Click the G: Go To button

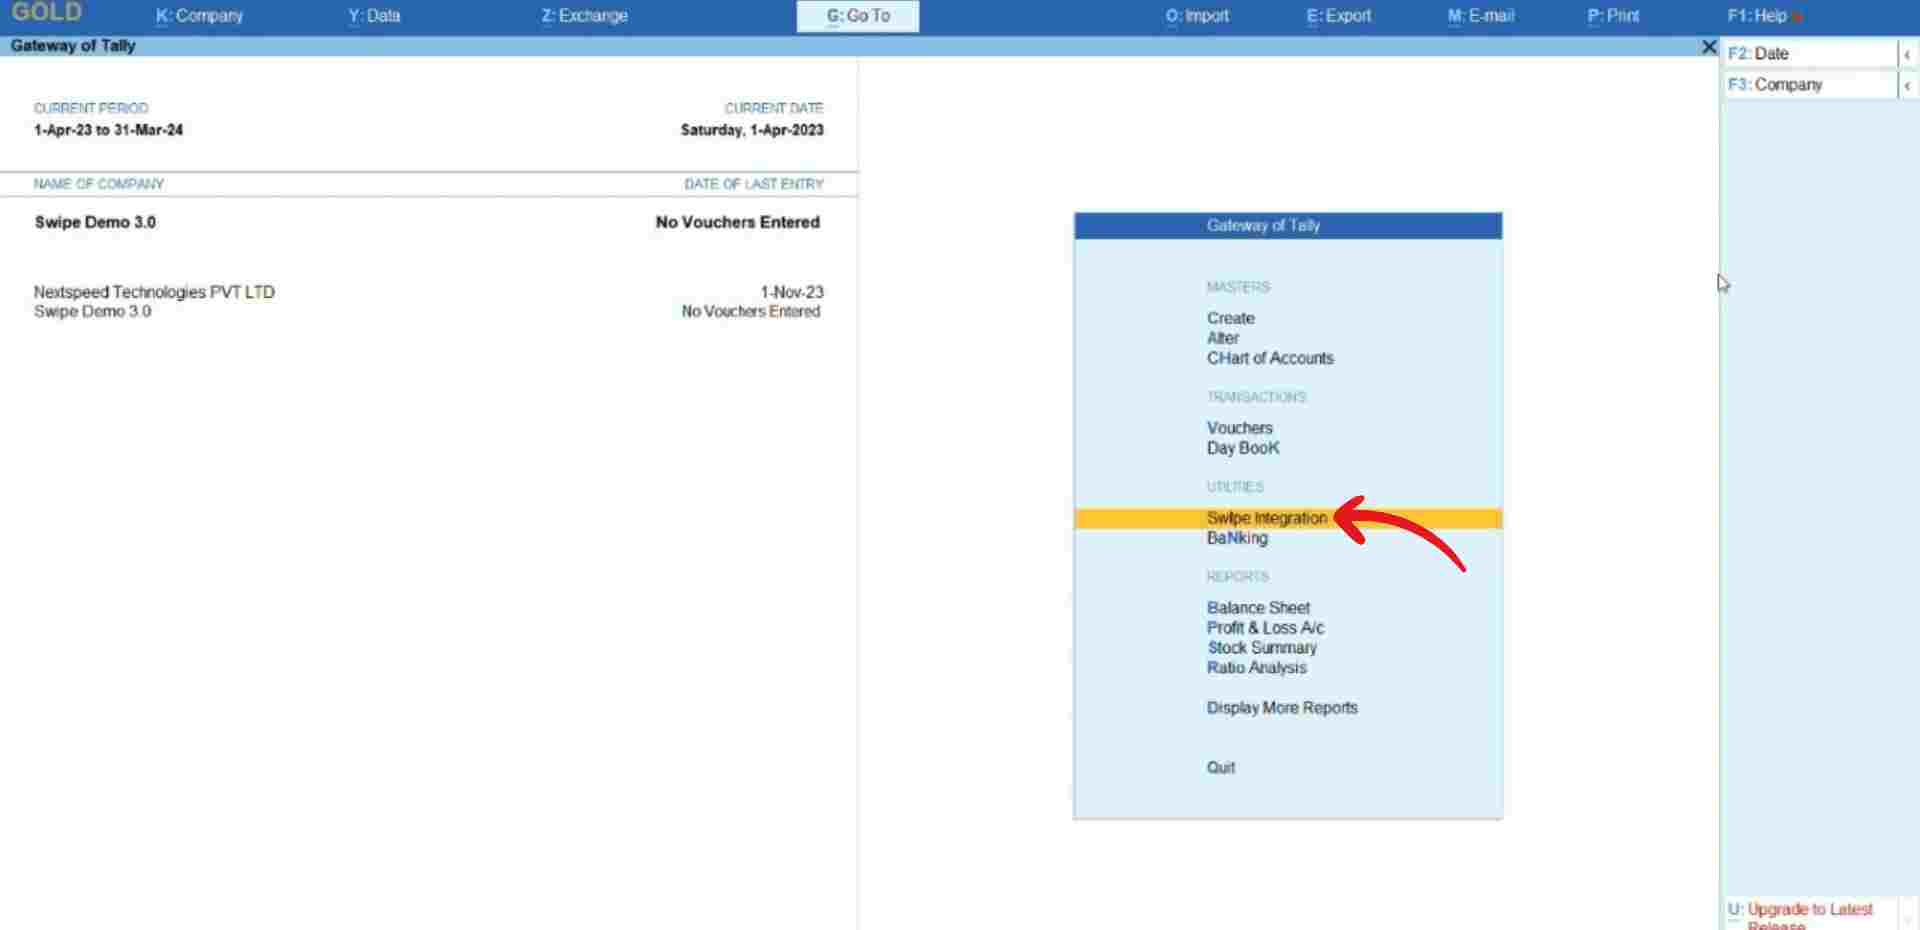858,16
